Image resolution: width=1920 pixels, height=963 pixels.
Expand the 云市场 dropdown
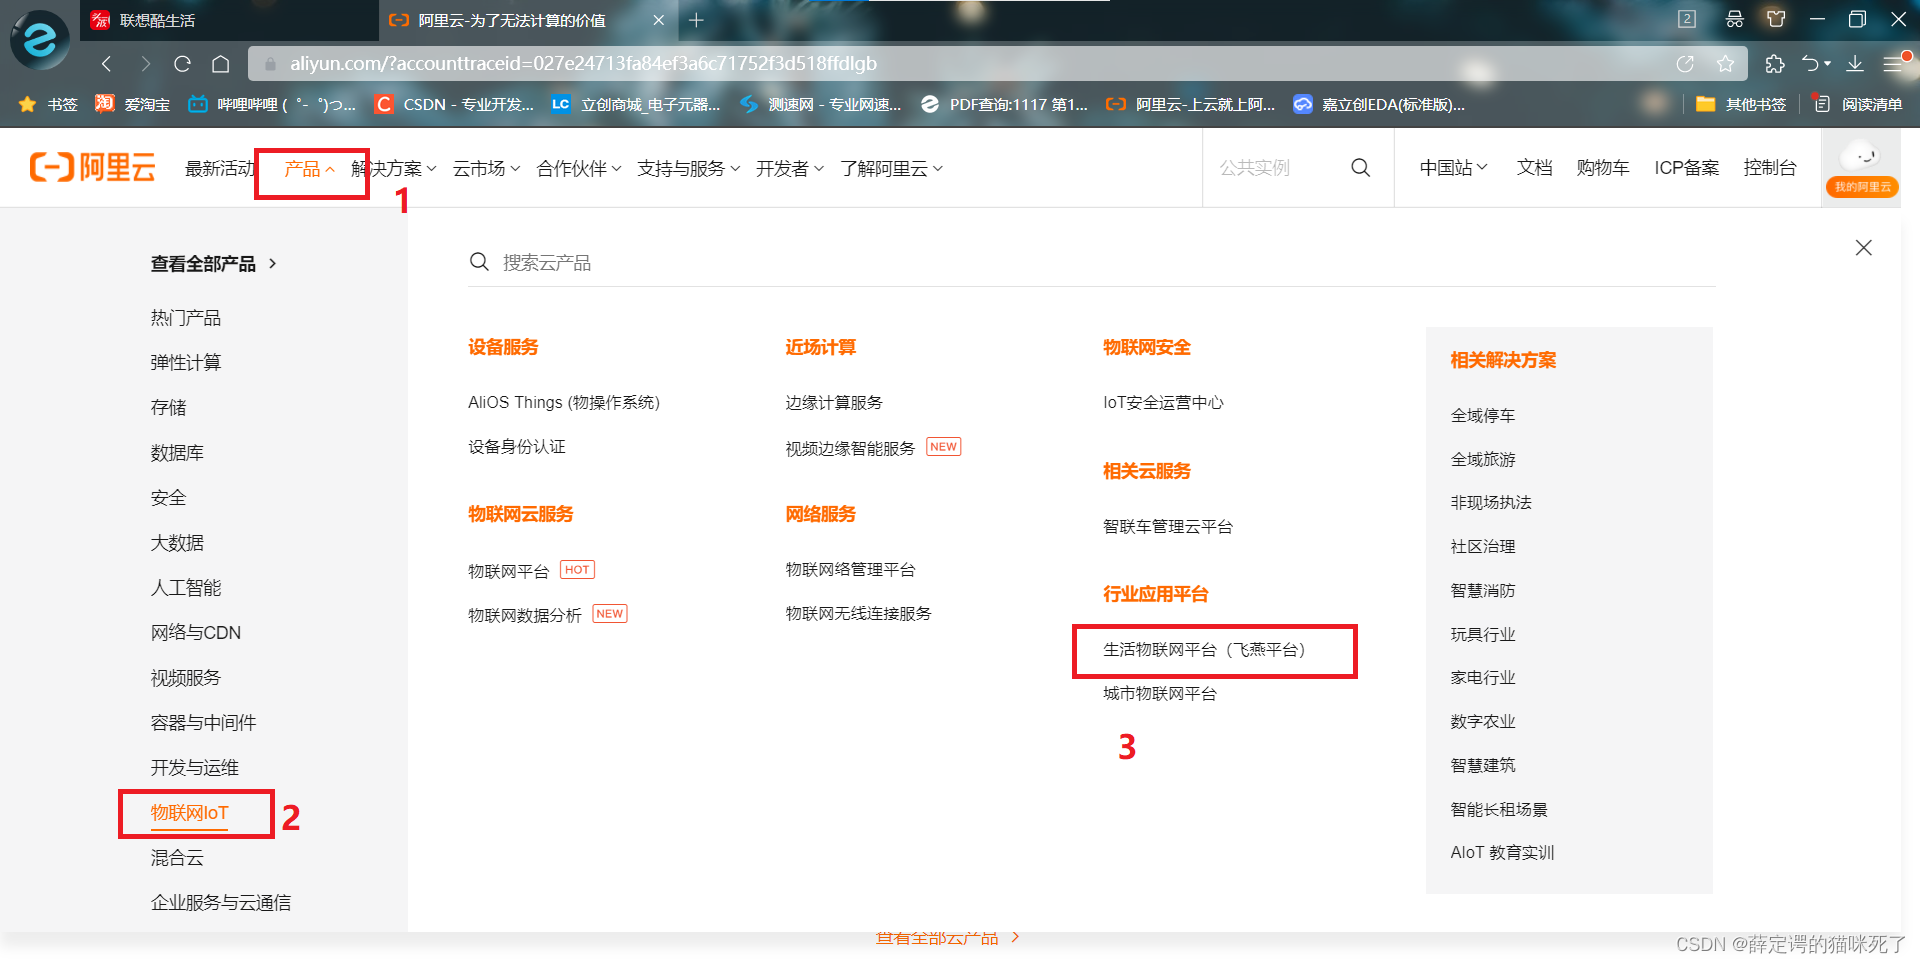coord(486,169)
